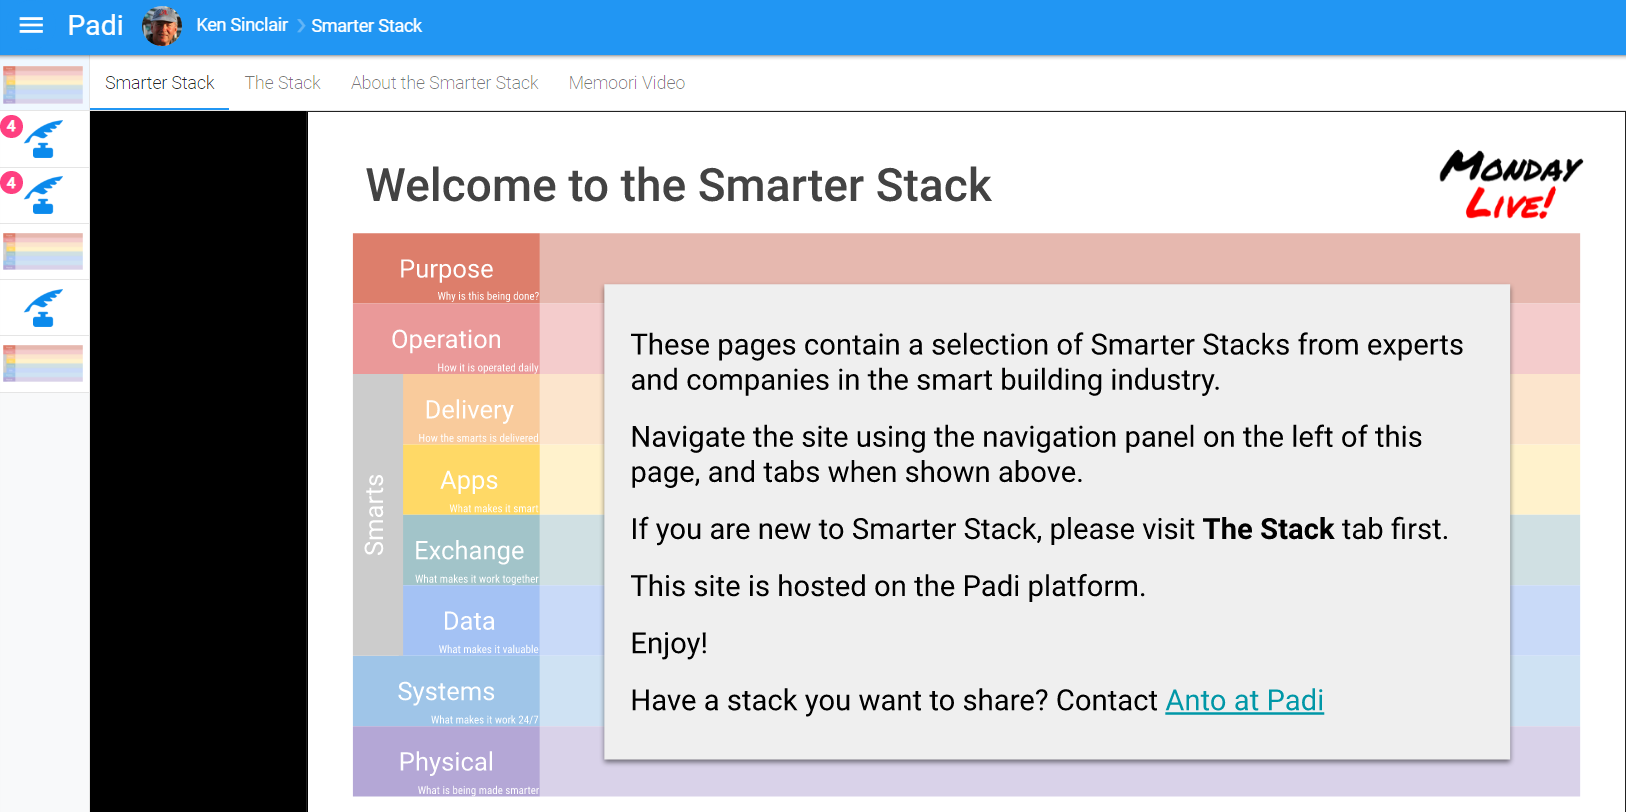Select the Delivery layer block
This screenshot has height=812, width=1626.
[471, 410]
